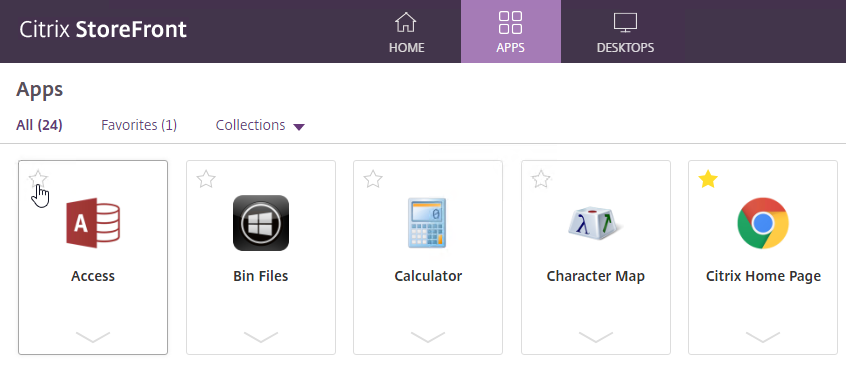Launch the Calculator app icon

427,223
